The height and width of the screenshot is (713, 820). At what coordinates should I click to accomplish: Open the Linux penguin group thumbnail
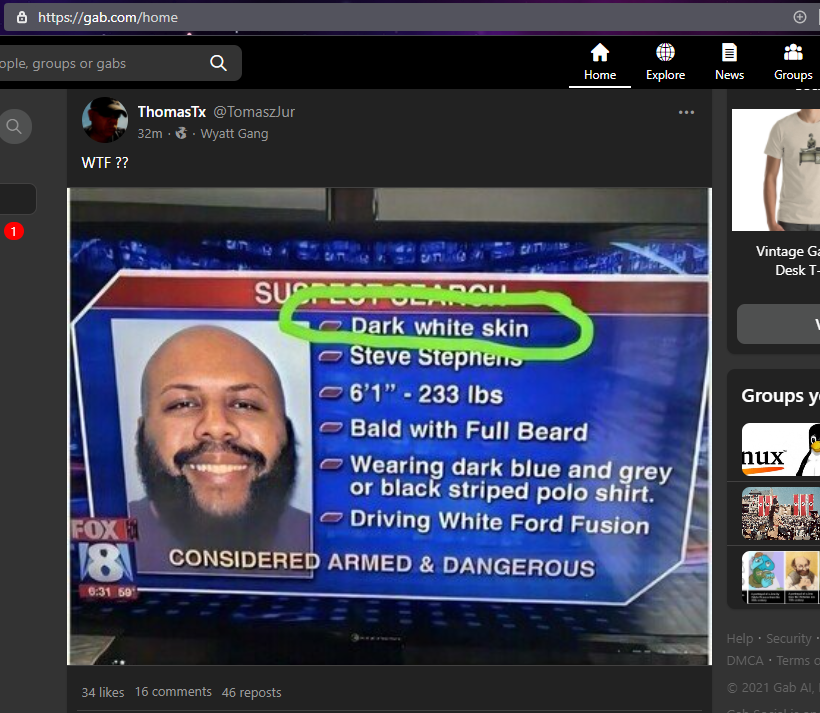click(x=780, y=450)
